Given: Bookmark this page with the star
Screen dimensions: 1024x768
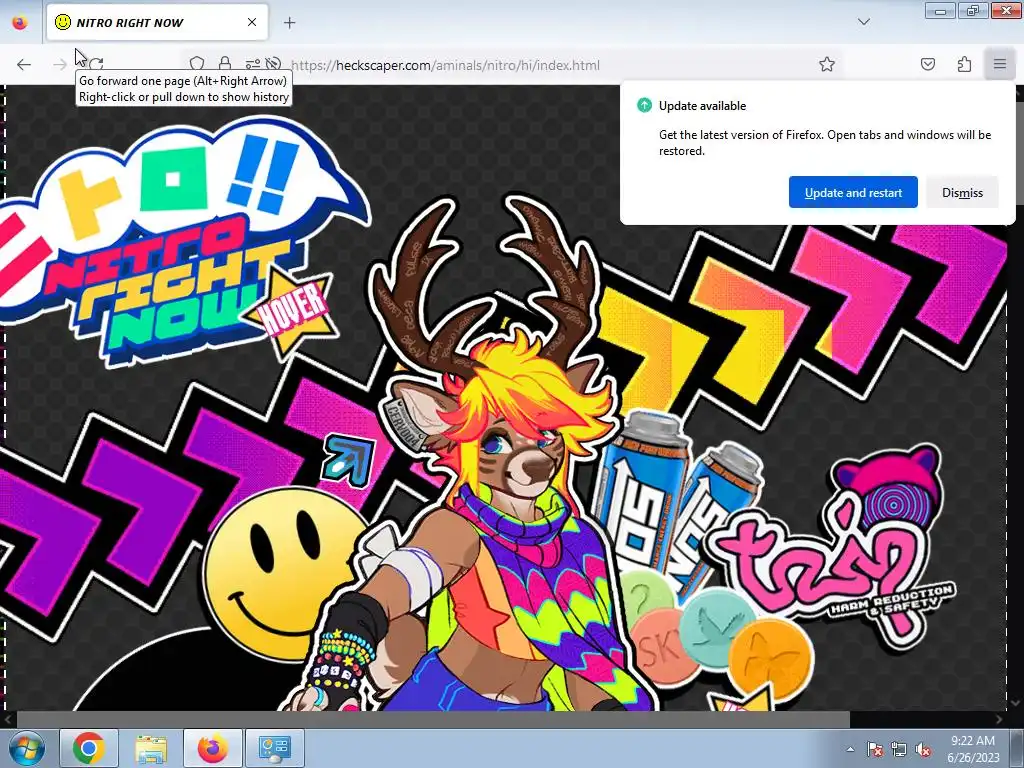Looking at the screenshot, I should click(827, 64).
